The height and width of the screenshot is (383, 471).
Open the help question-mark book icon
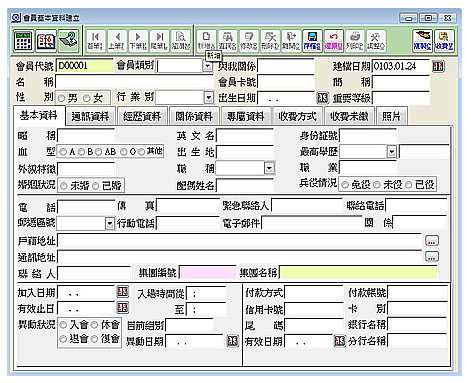tap(68, 41)
